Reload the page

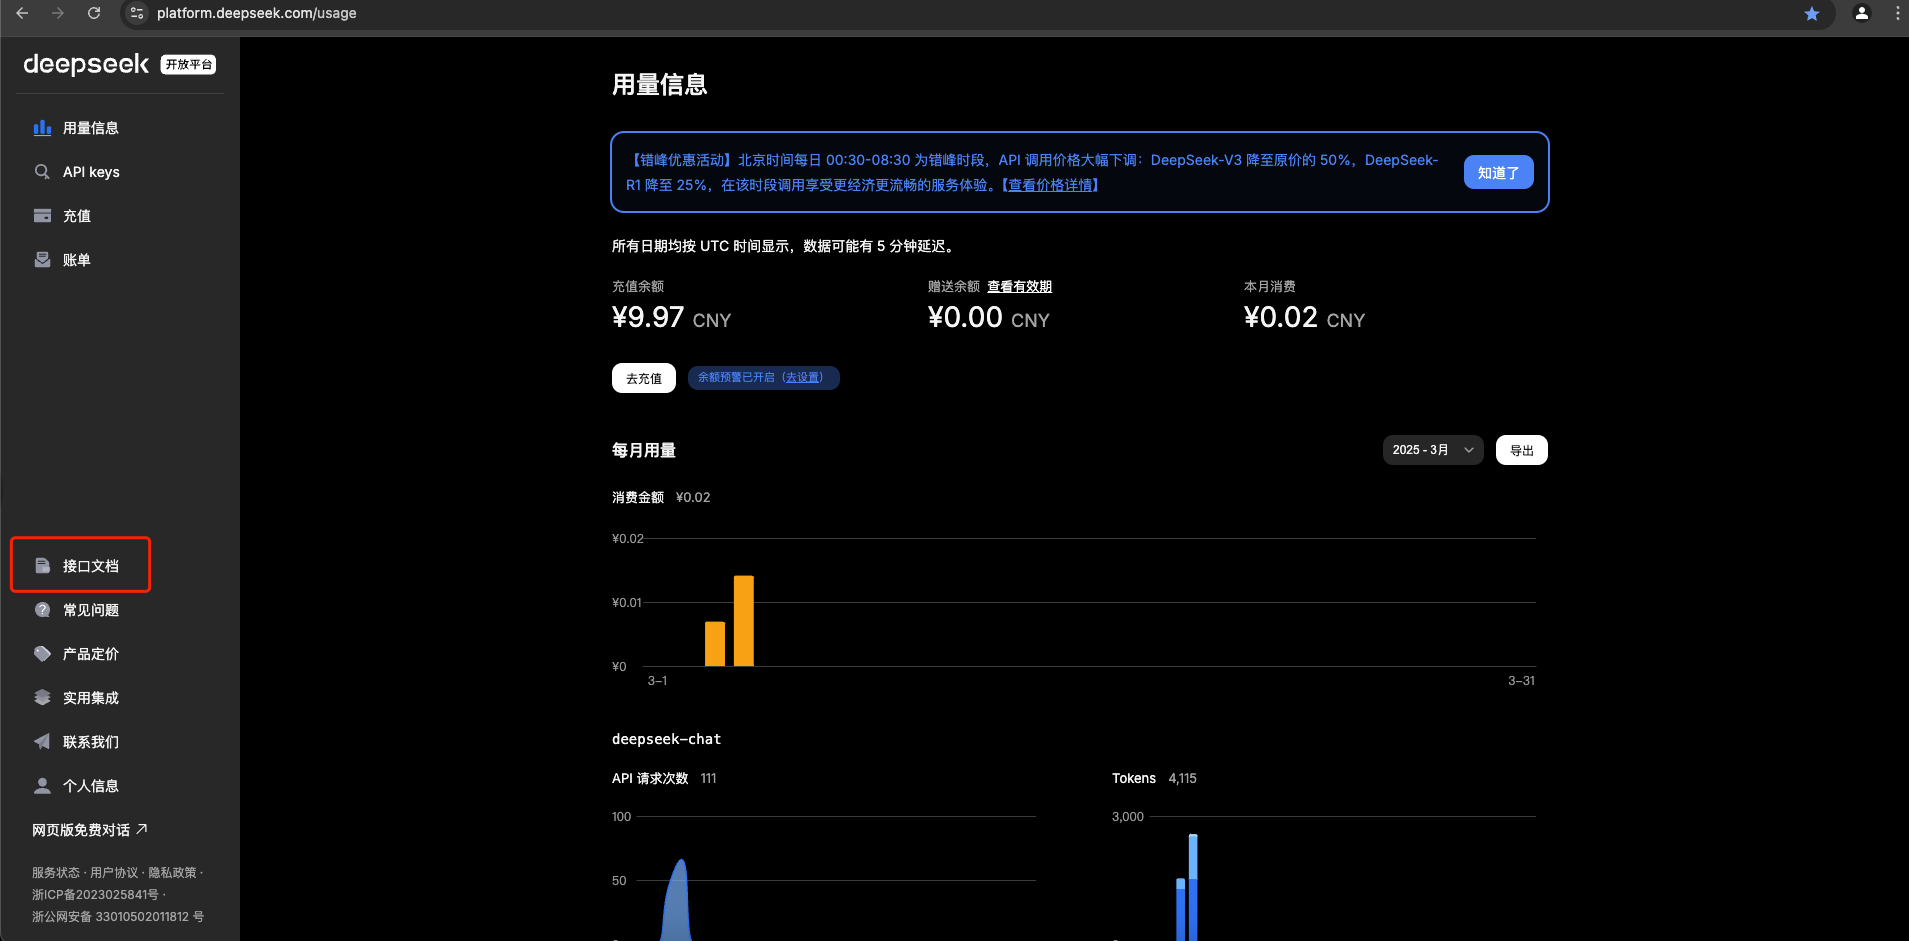pyautogui.click(x=94, y=13)
